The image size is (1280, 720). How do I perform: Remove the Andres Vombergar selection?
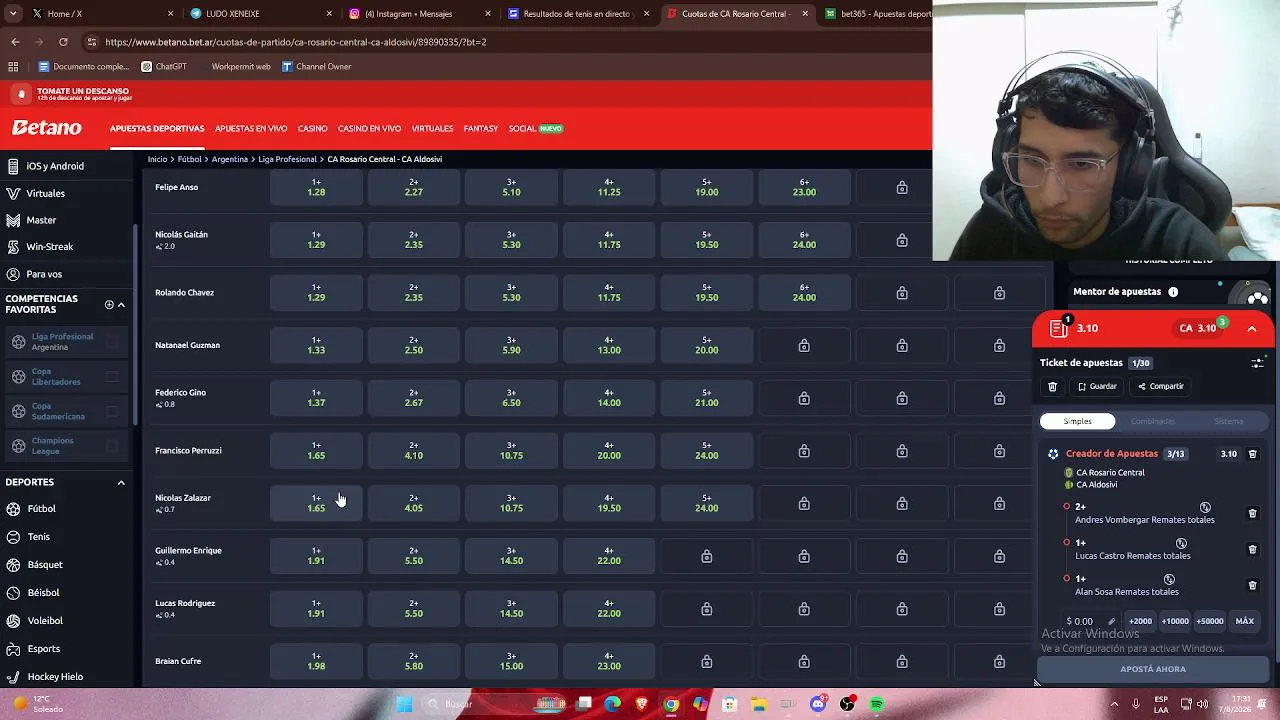pyautogui.click(x=1252, y=514)
